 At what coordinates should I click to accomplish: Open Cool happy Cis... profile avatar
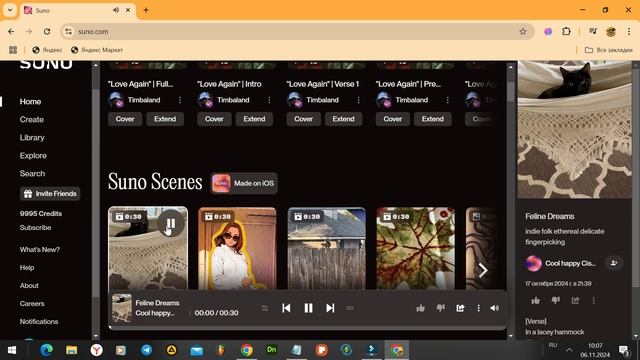click(533, 263)
